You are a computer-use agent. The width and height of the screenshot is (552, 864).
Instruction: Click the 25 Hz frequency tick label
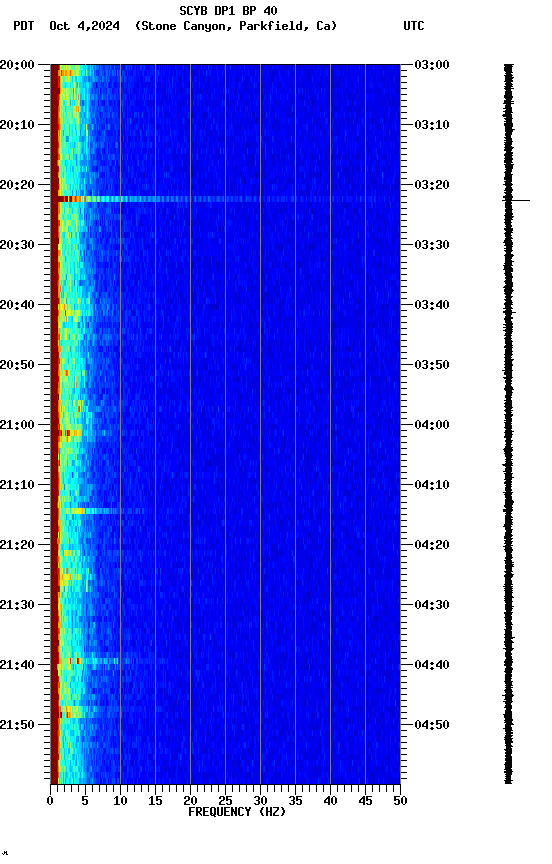[225, 802]
